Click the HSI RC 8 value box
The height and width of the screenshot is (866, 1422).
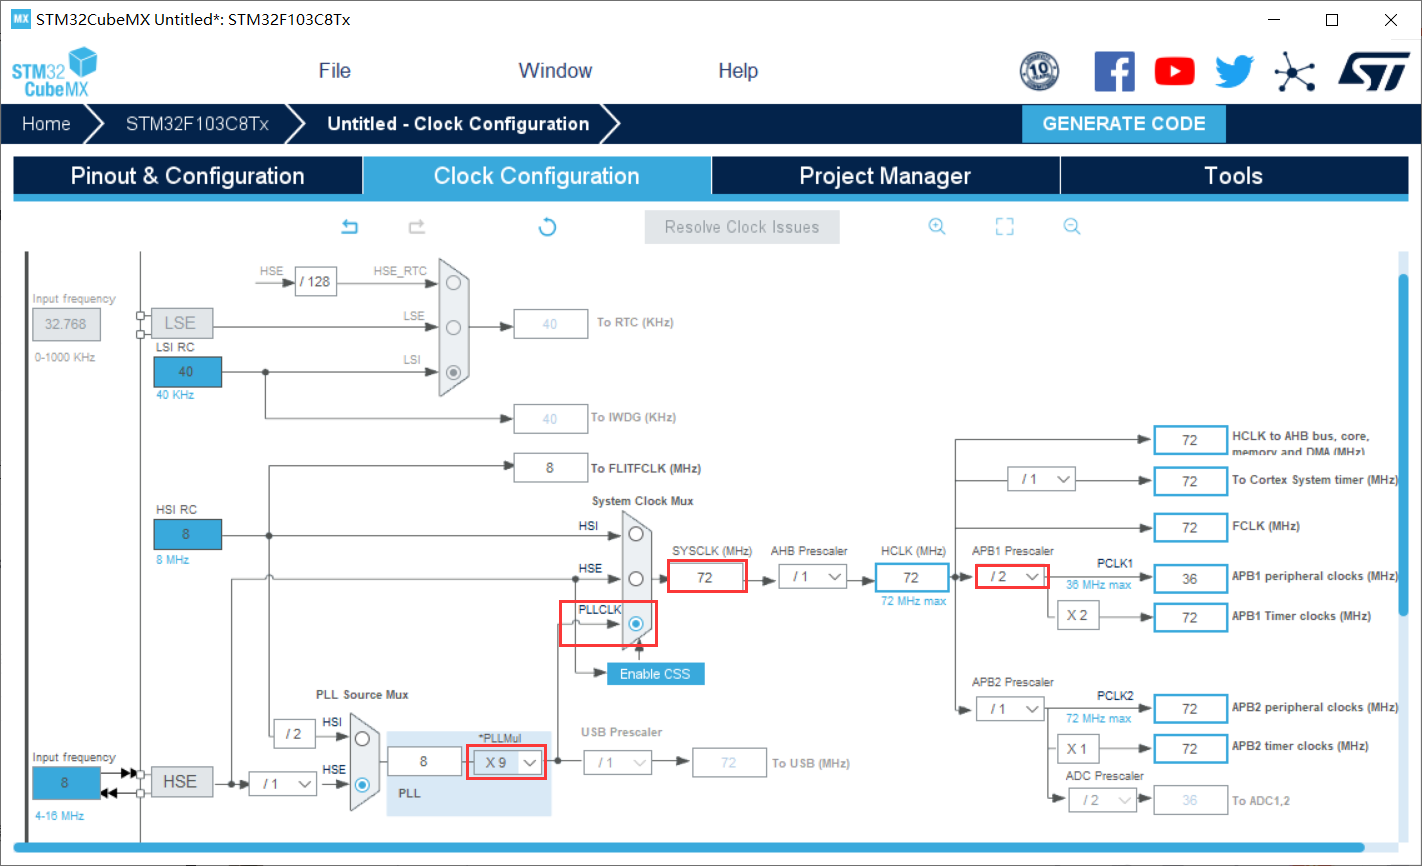187,534
